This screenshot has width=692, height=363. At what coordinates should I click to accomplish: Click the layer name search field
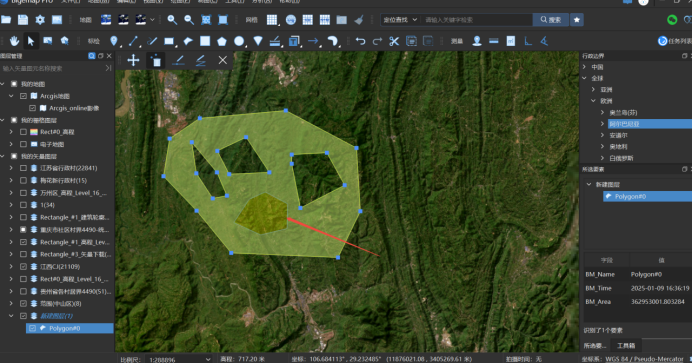click(x=53, y=68)
